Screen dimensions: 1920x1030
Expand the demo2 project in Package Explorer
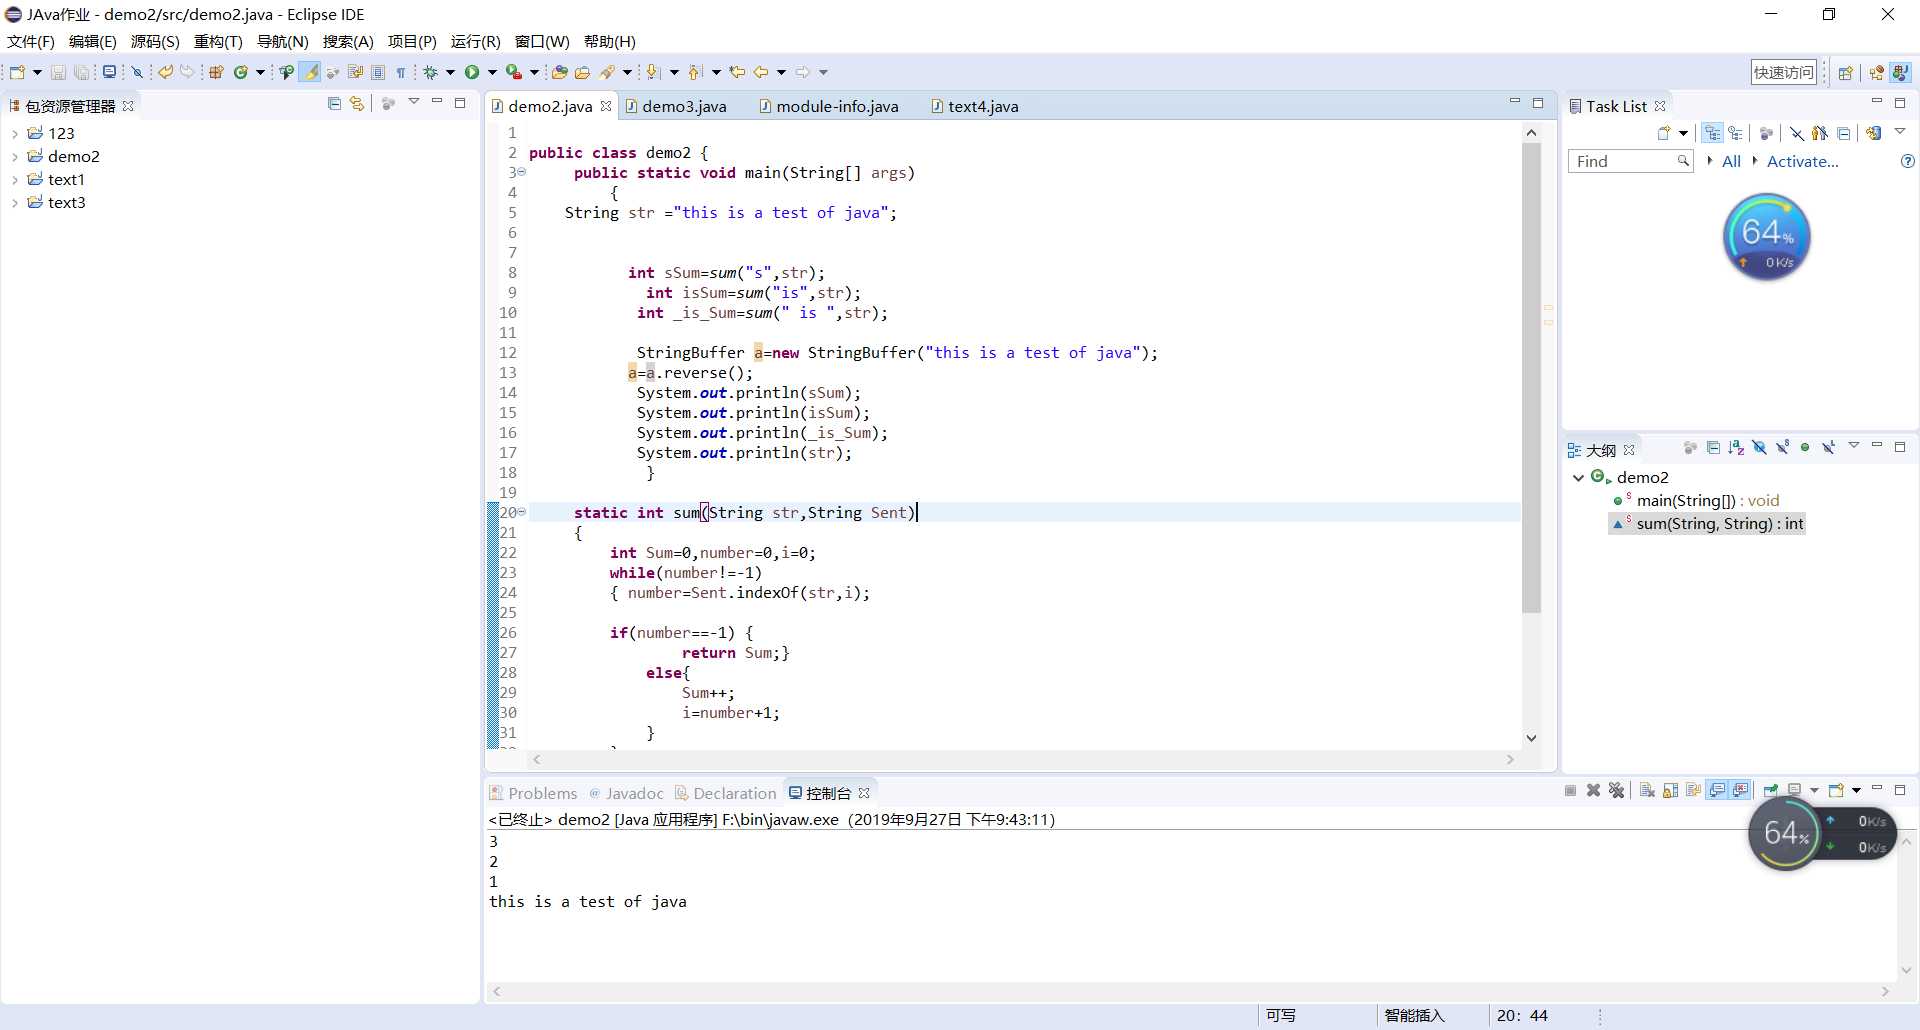point(15,157)
